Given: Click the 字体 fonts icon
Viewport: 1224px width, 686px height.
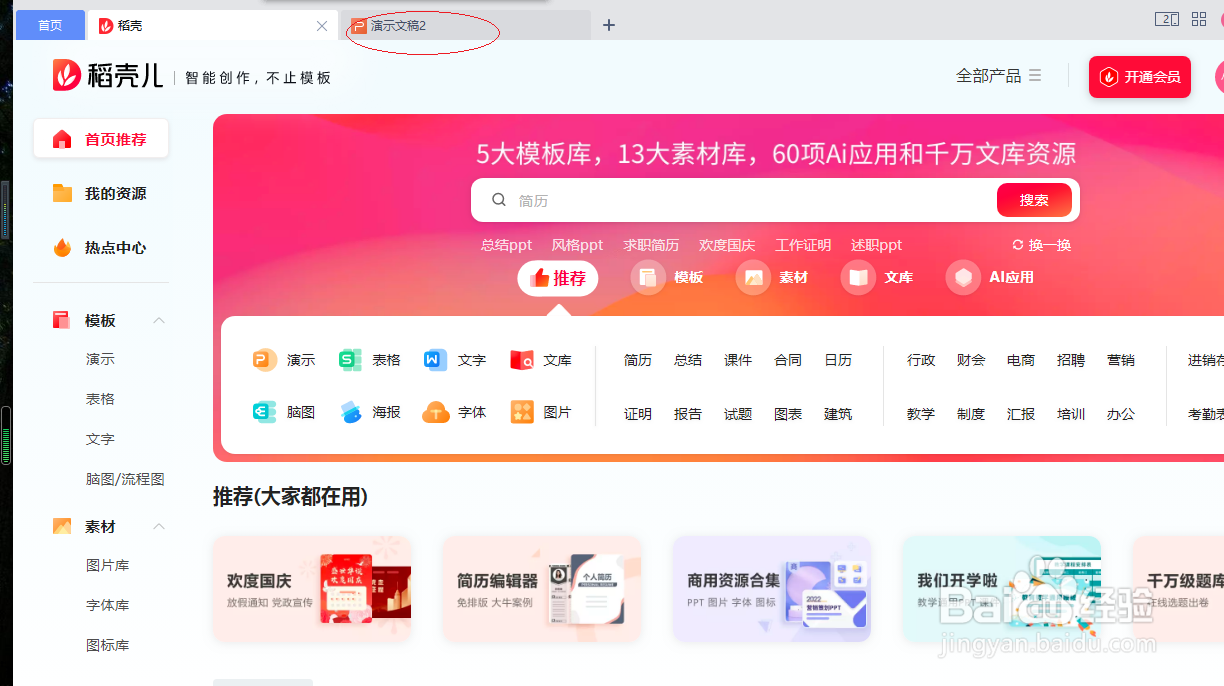Looking at the screenshot, I should point(434,411).
